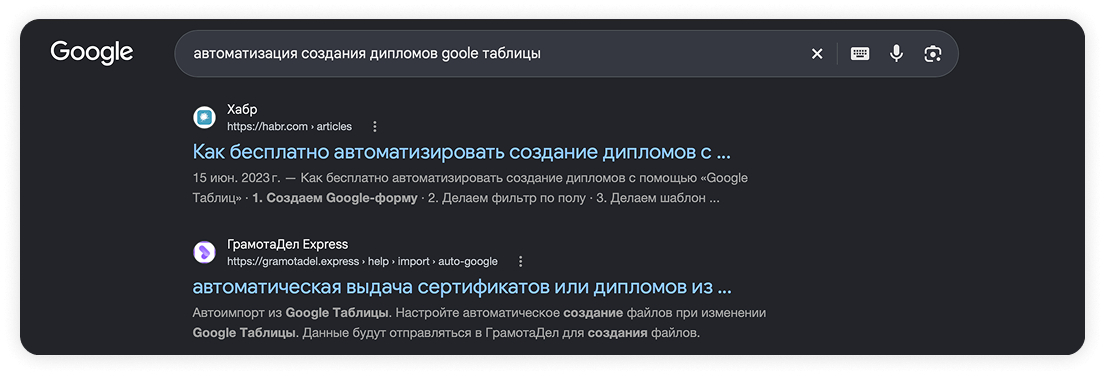1106x377 pixels.
Task: Click '1. Создаем Google-форму' snippet text
Action: tap(335, 198)
